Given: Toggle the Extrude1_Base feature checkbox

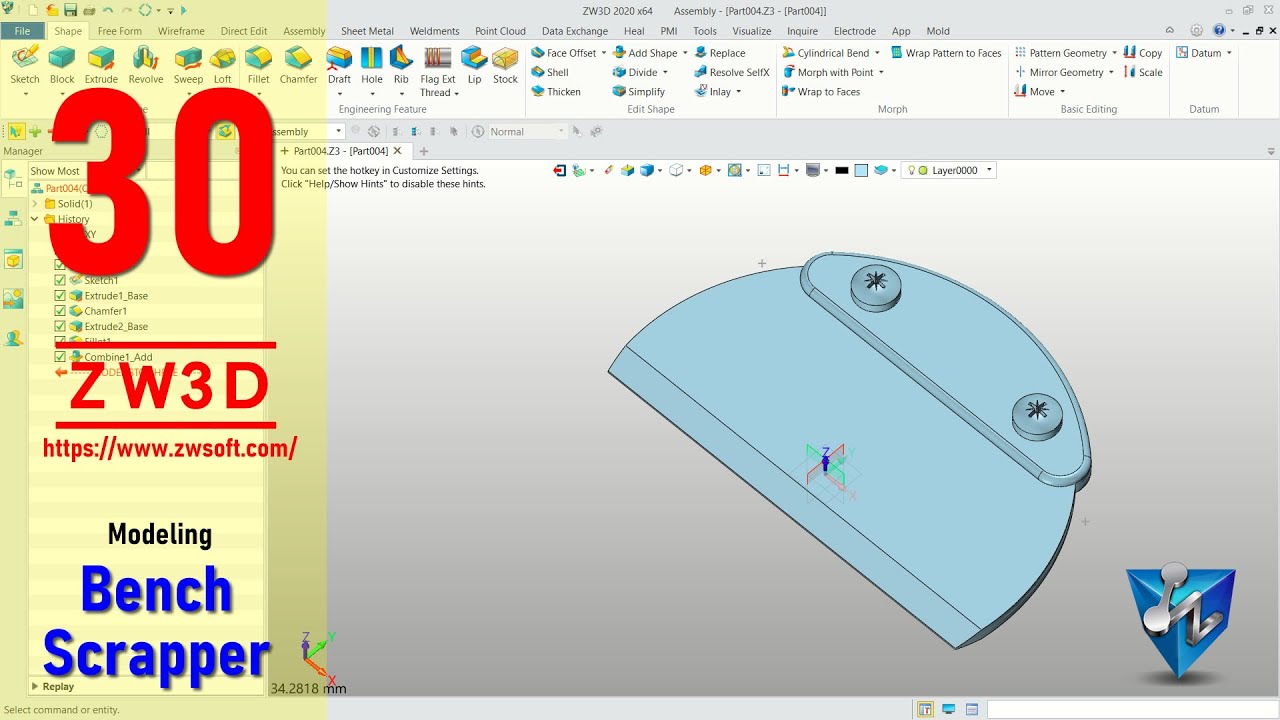Looking at the screenshot, I should click(x=60, y=296).
